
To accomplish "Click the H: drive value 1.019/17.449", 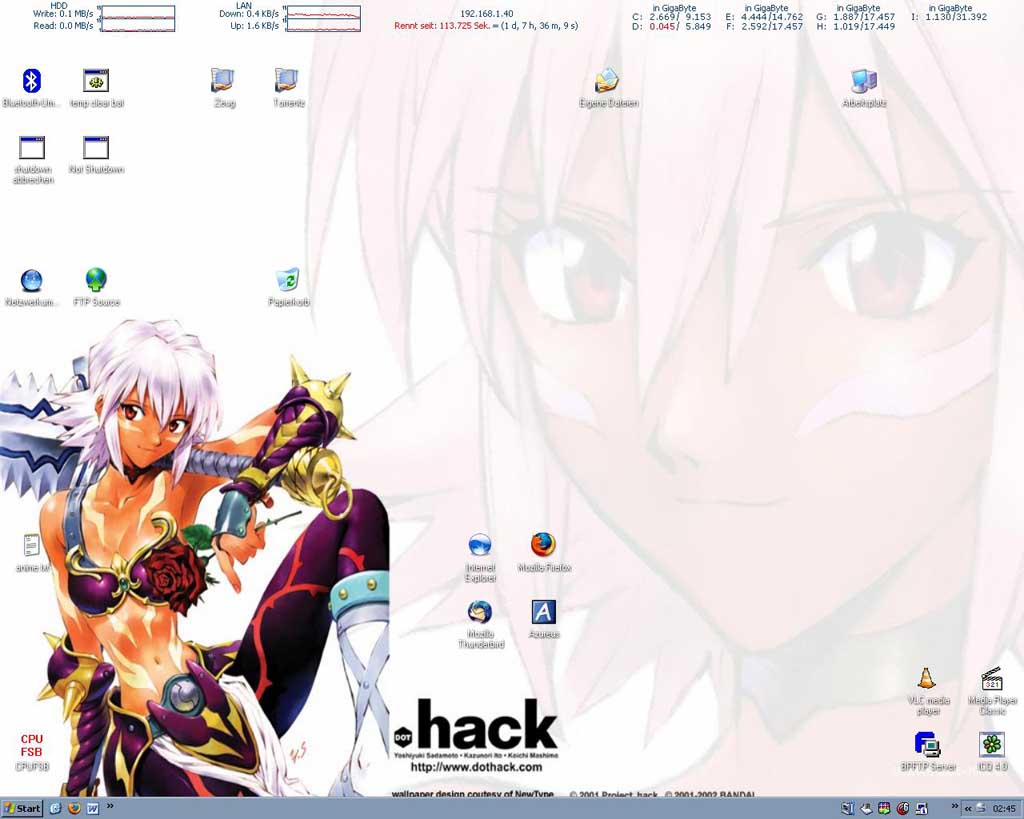I will tap(864, 27).
